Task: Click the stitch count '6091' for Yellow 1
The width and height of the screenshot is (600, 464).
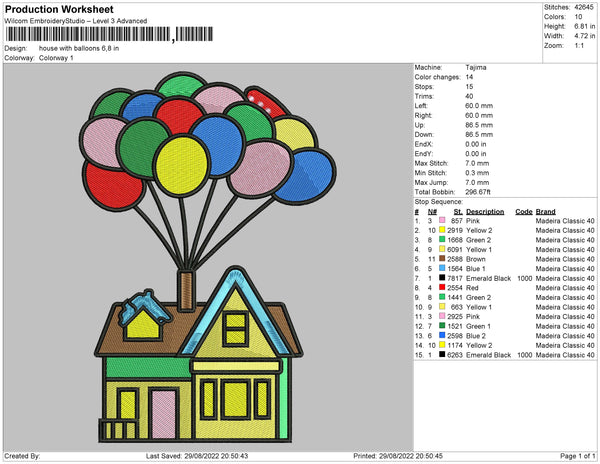Action: click(x=455, y=249)
